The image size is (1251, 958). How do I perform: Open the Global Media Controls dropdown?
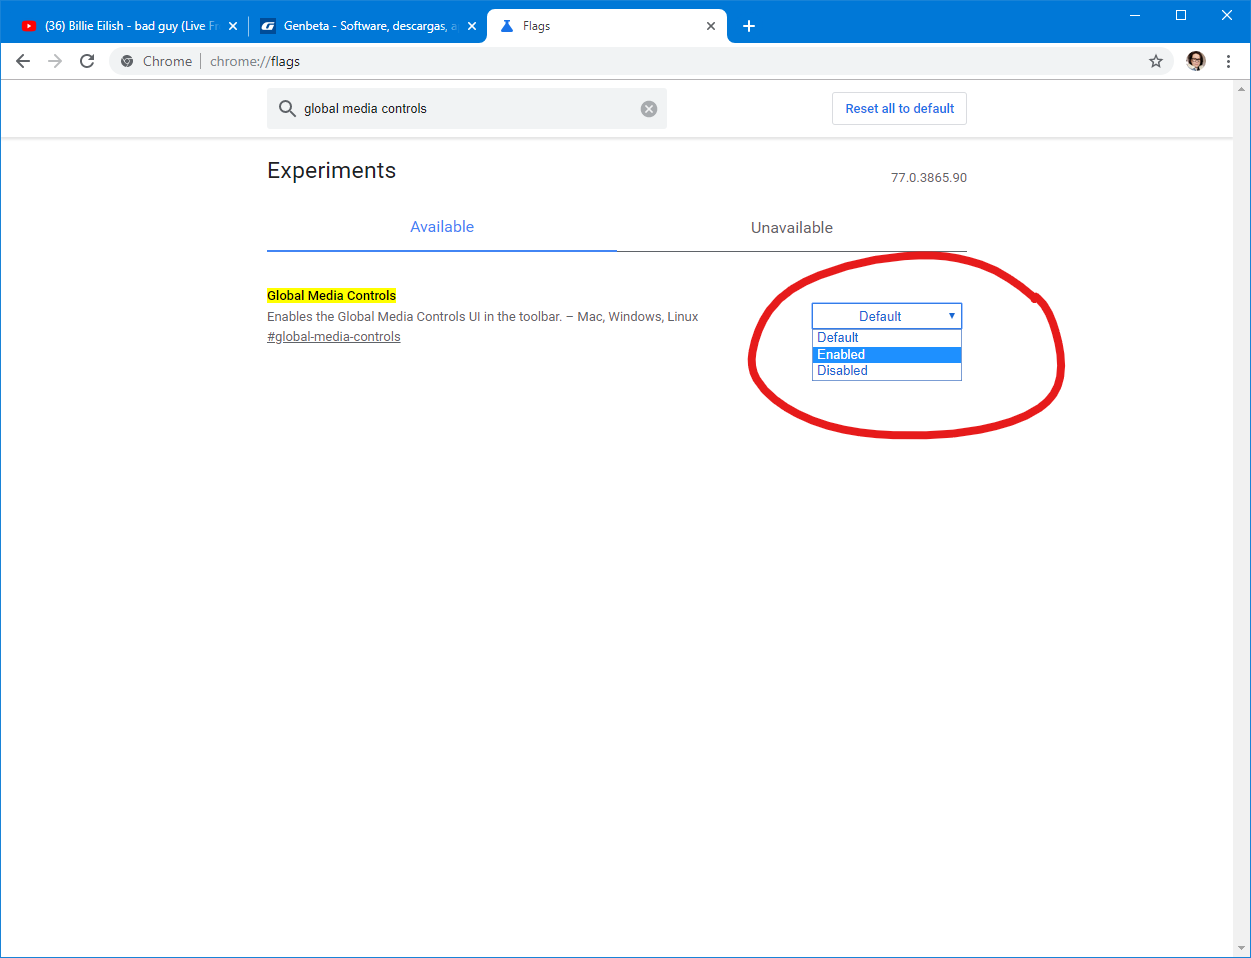pos(886,316)
